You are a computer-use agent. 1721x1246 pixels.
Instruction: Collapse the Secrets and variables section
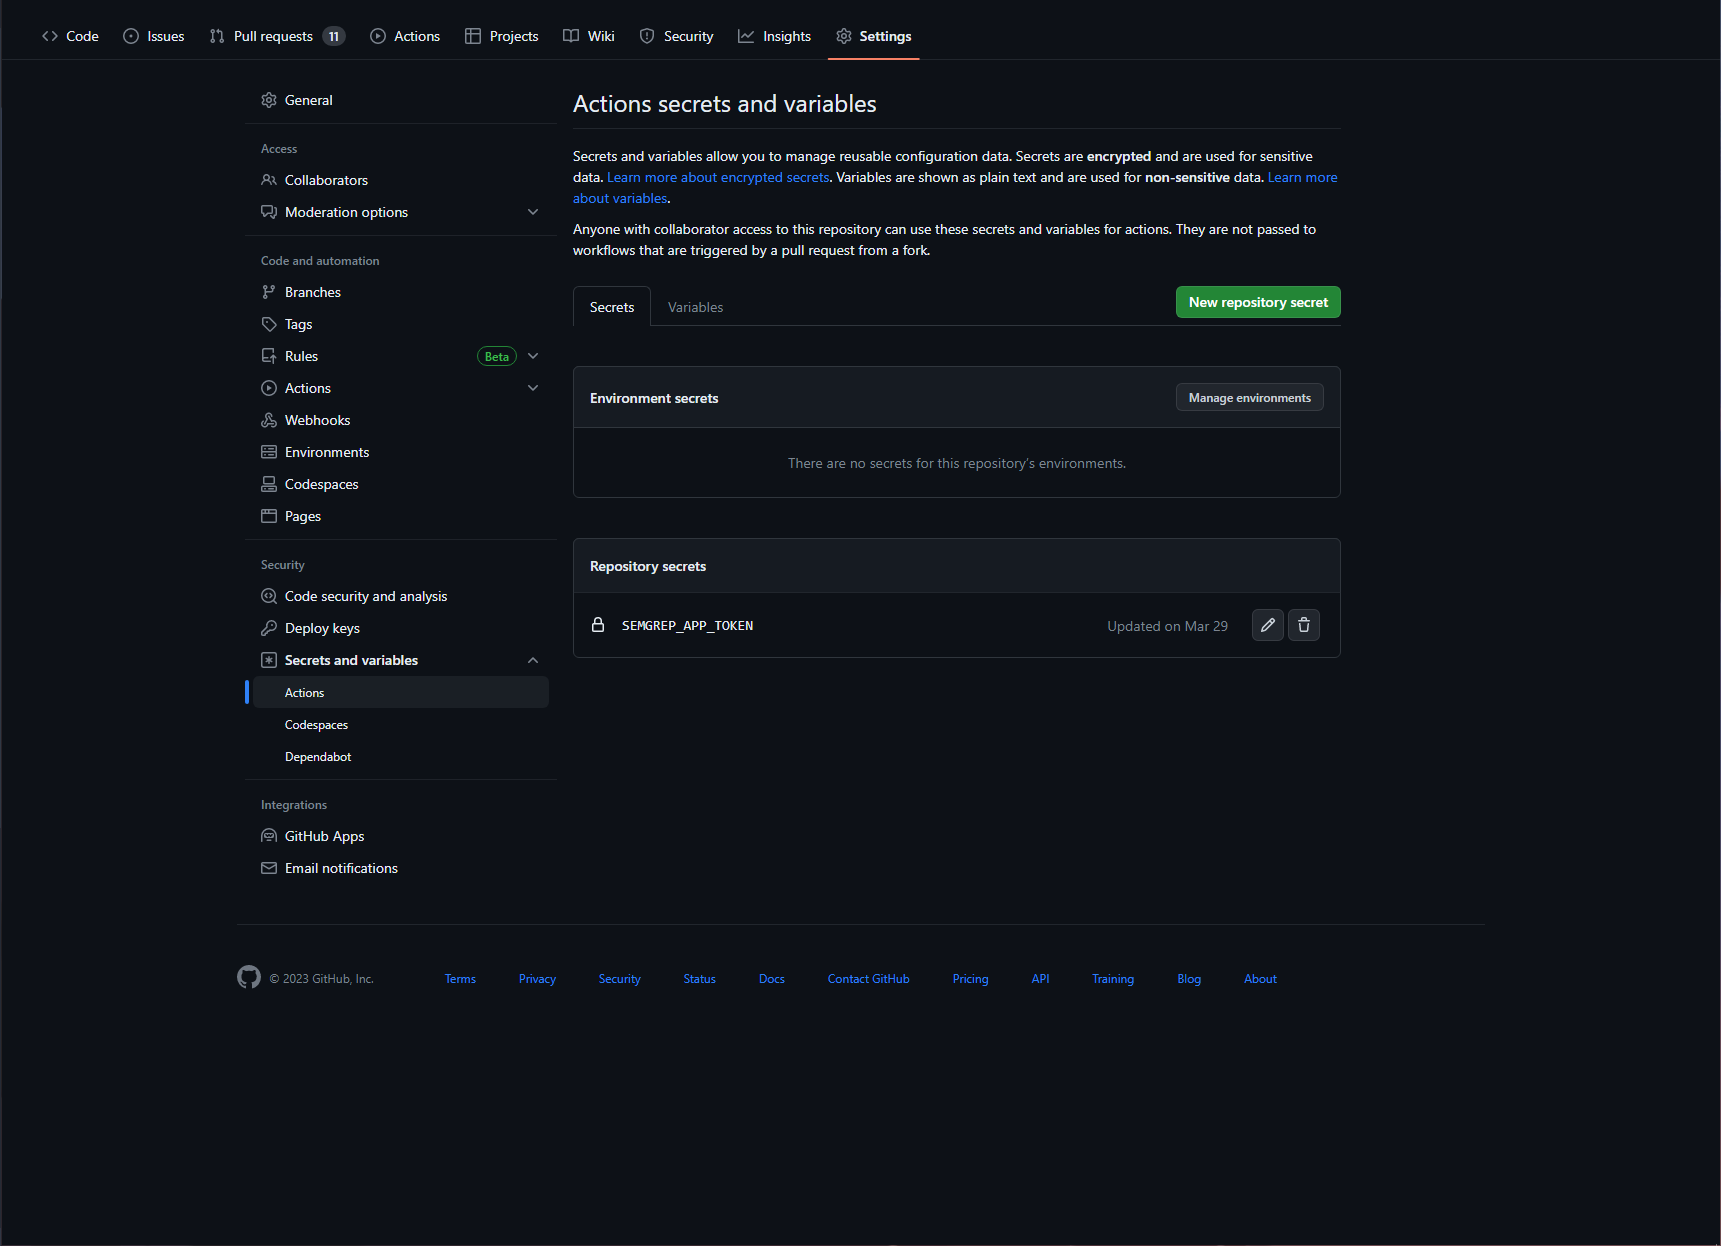[533, 659]
